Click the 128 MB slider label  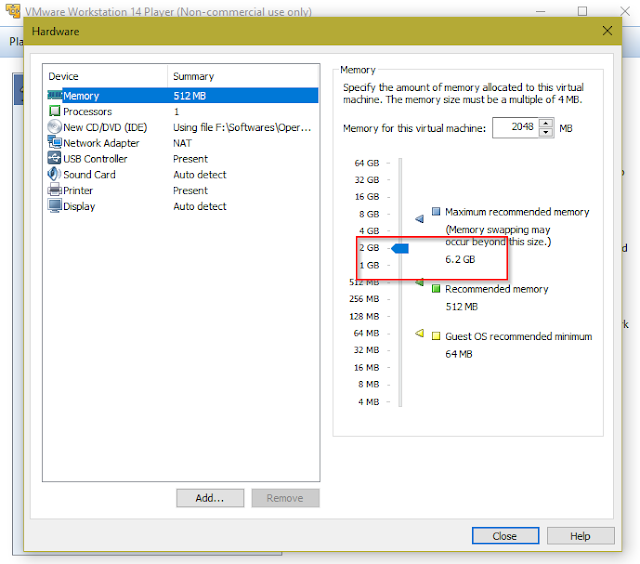pos(364,316)
